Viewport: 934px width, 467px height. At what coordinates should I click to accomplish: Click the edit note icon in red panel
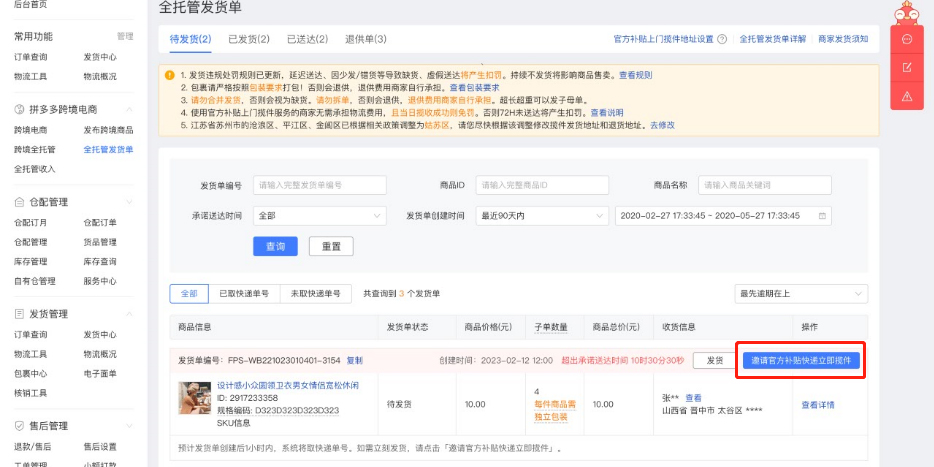(907, 67)
